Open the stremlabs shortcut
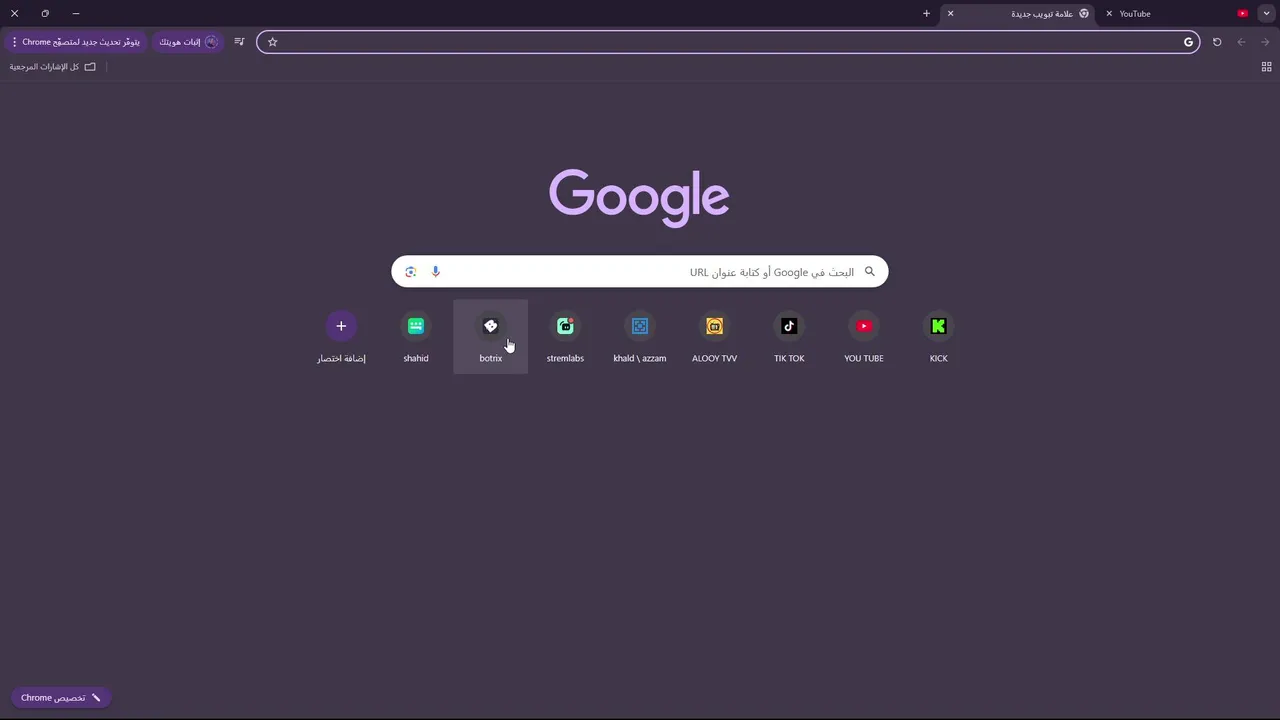 (x=565, y=337)
